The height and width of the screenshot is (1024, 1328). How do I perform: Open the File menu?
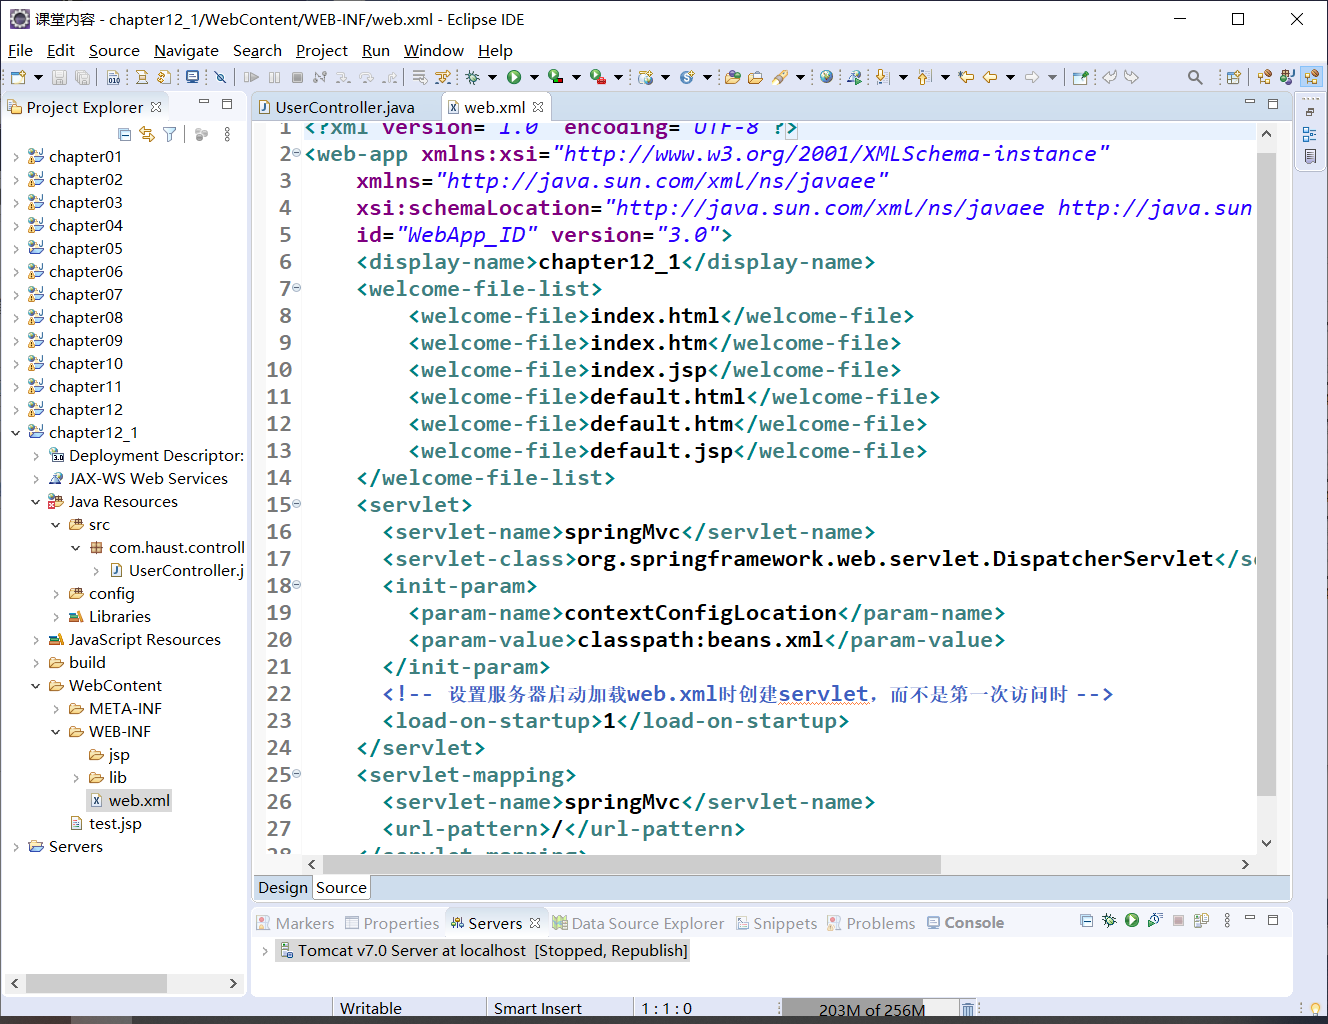point(20,50)
